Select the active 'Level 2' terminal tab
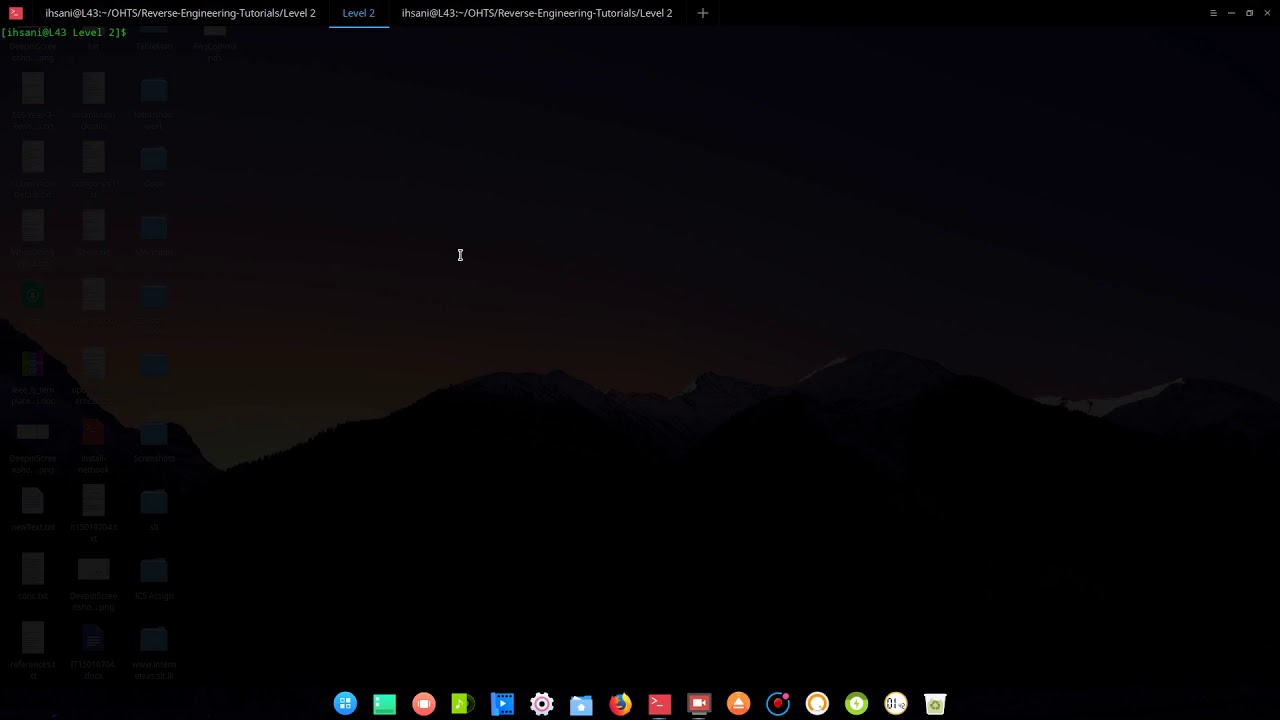Image resolution: width=1280 pixels, height=720 pixels. 358,13
